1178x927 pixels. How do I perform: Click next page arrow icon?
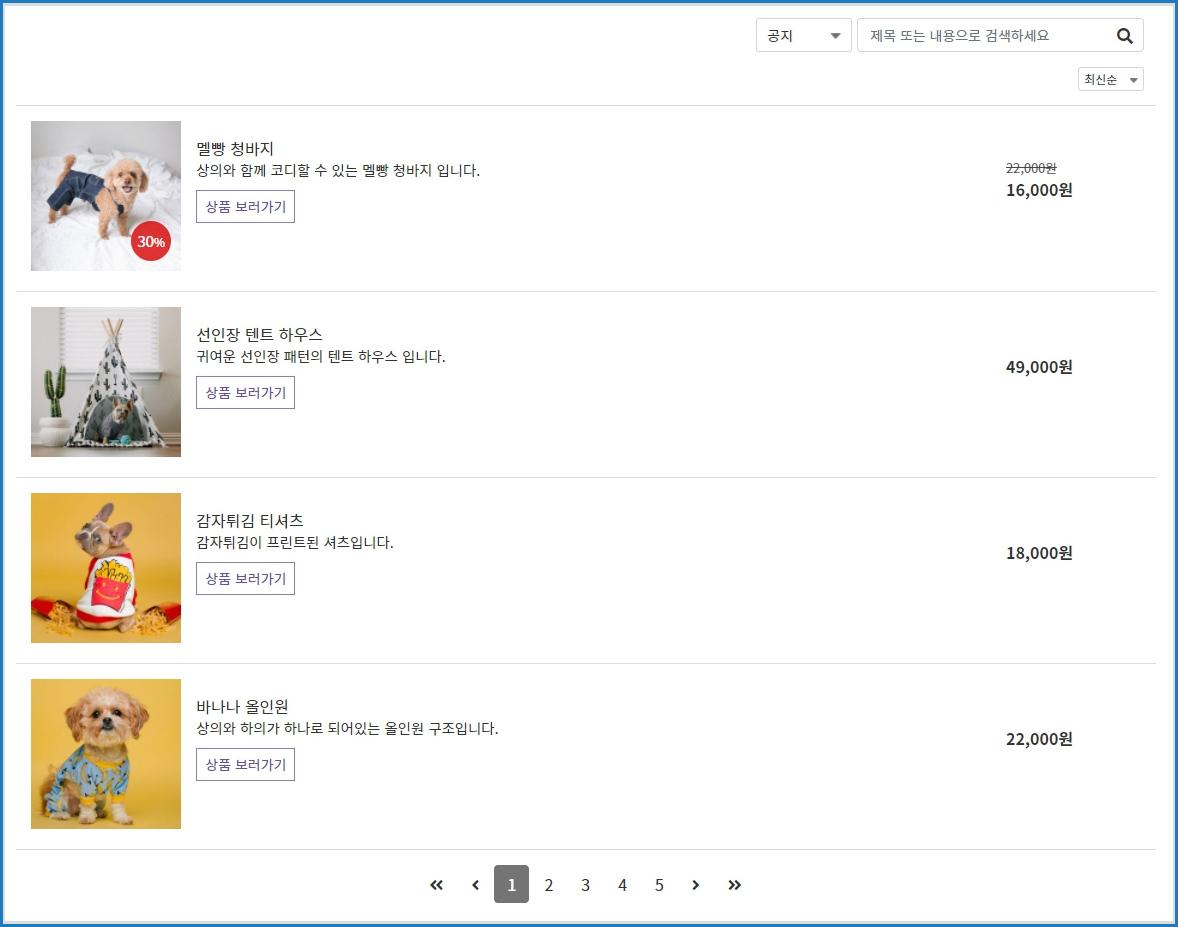(x=696, y=885)
